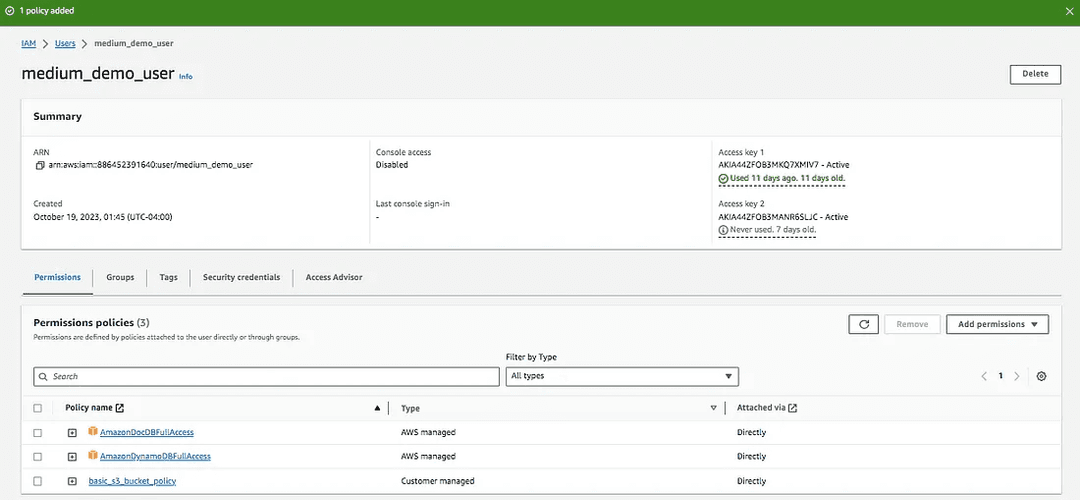1080x500 pixels.
Task: Click the '1 policy added' banner text
Action: pos(47,11)
